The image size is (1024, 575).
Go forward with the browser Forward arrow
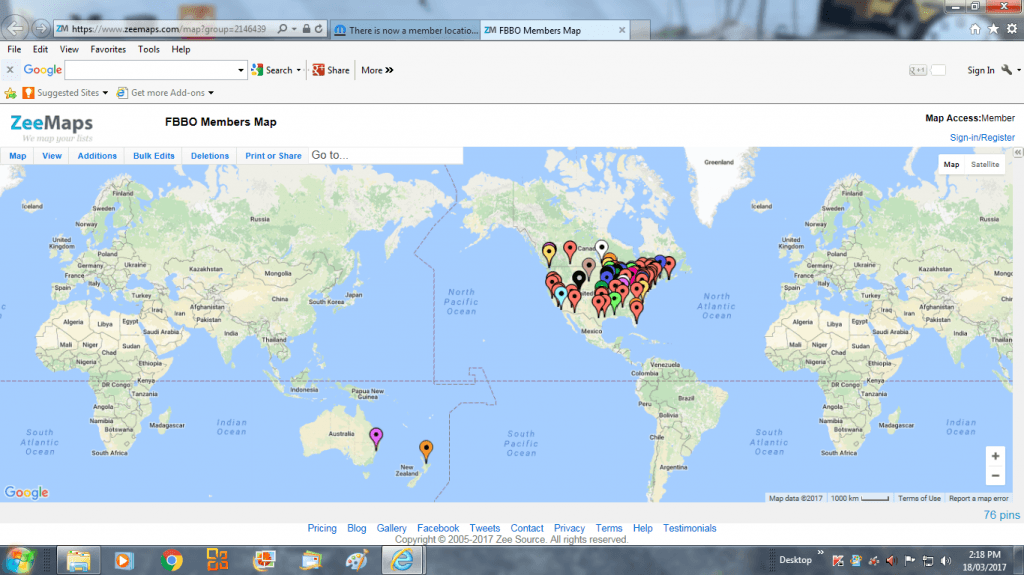tap(40, 29)
